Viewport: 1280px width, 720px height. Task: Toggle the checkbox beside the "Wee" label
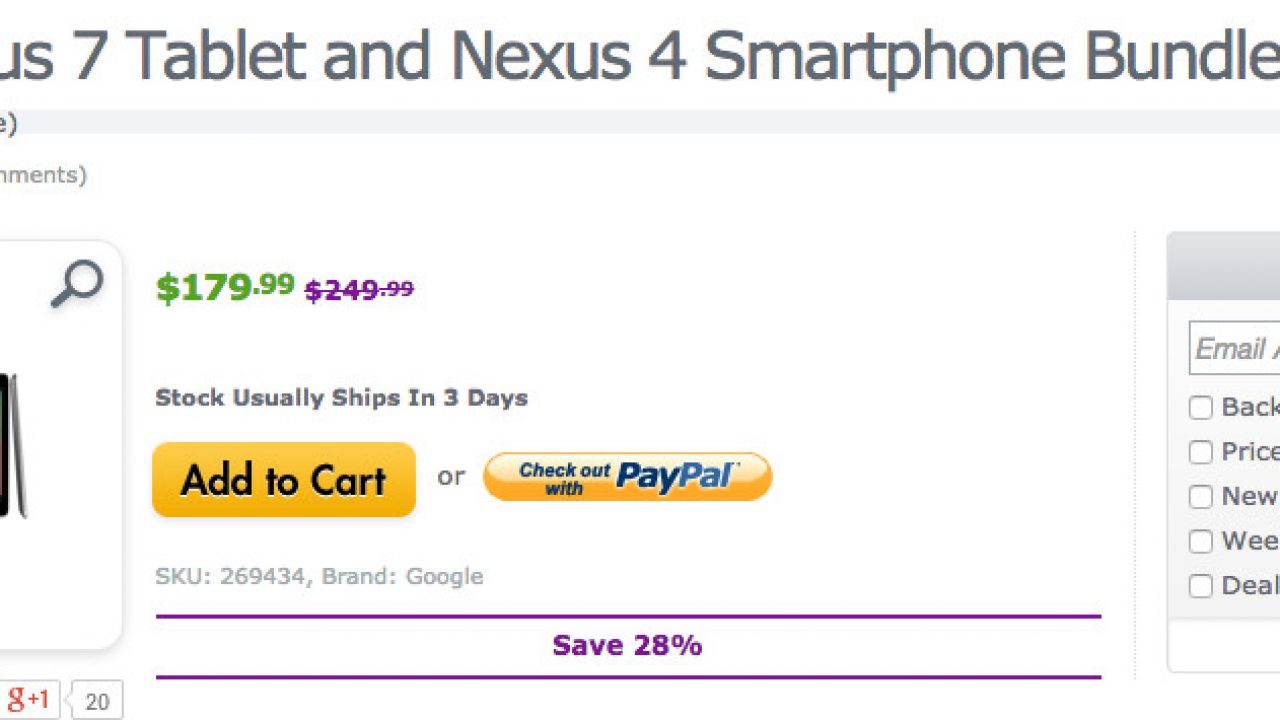coord(1201,541)
